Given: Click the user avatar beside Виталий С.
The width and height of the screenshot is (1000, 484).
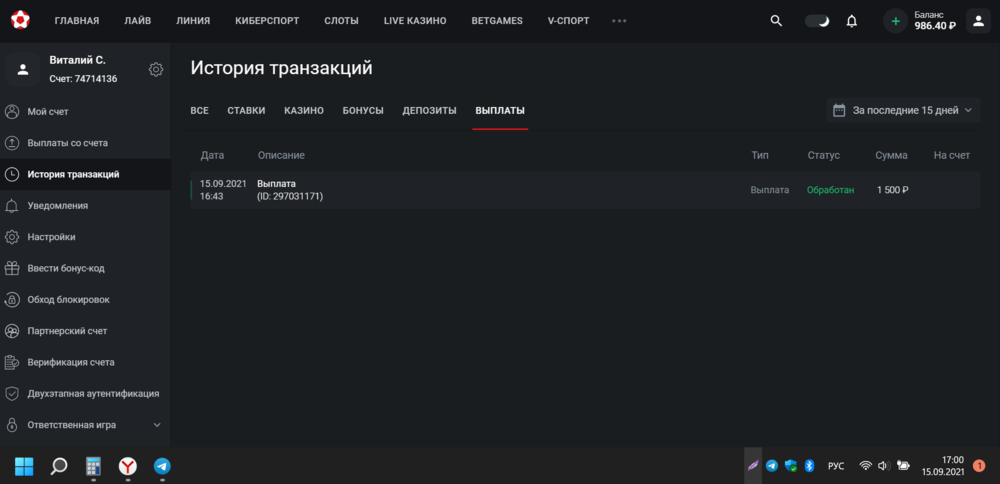Looking at the screenshot, I should tap(23, 70).
